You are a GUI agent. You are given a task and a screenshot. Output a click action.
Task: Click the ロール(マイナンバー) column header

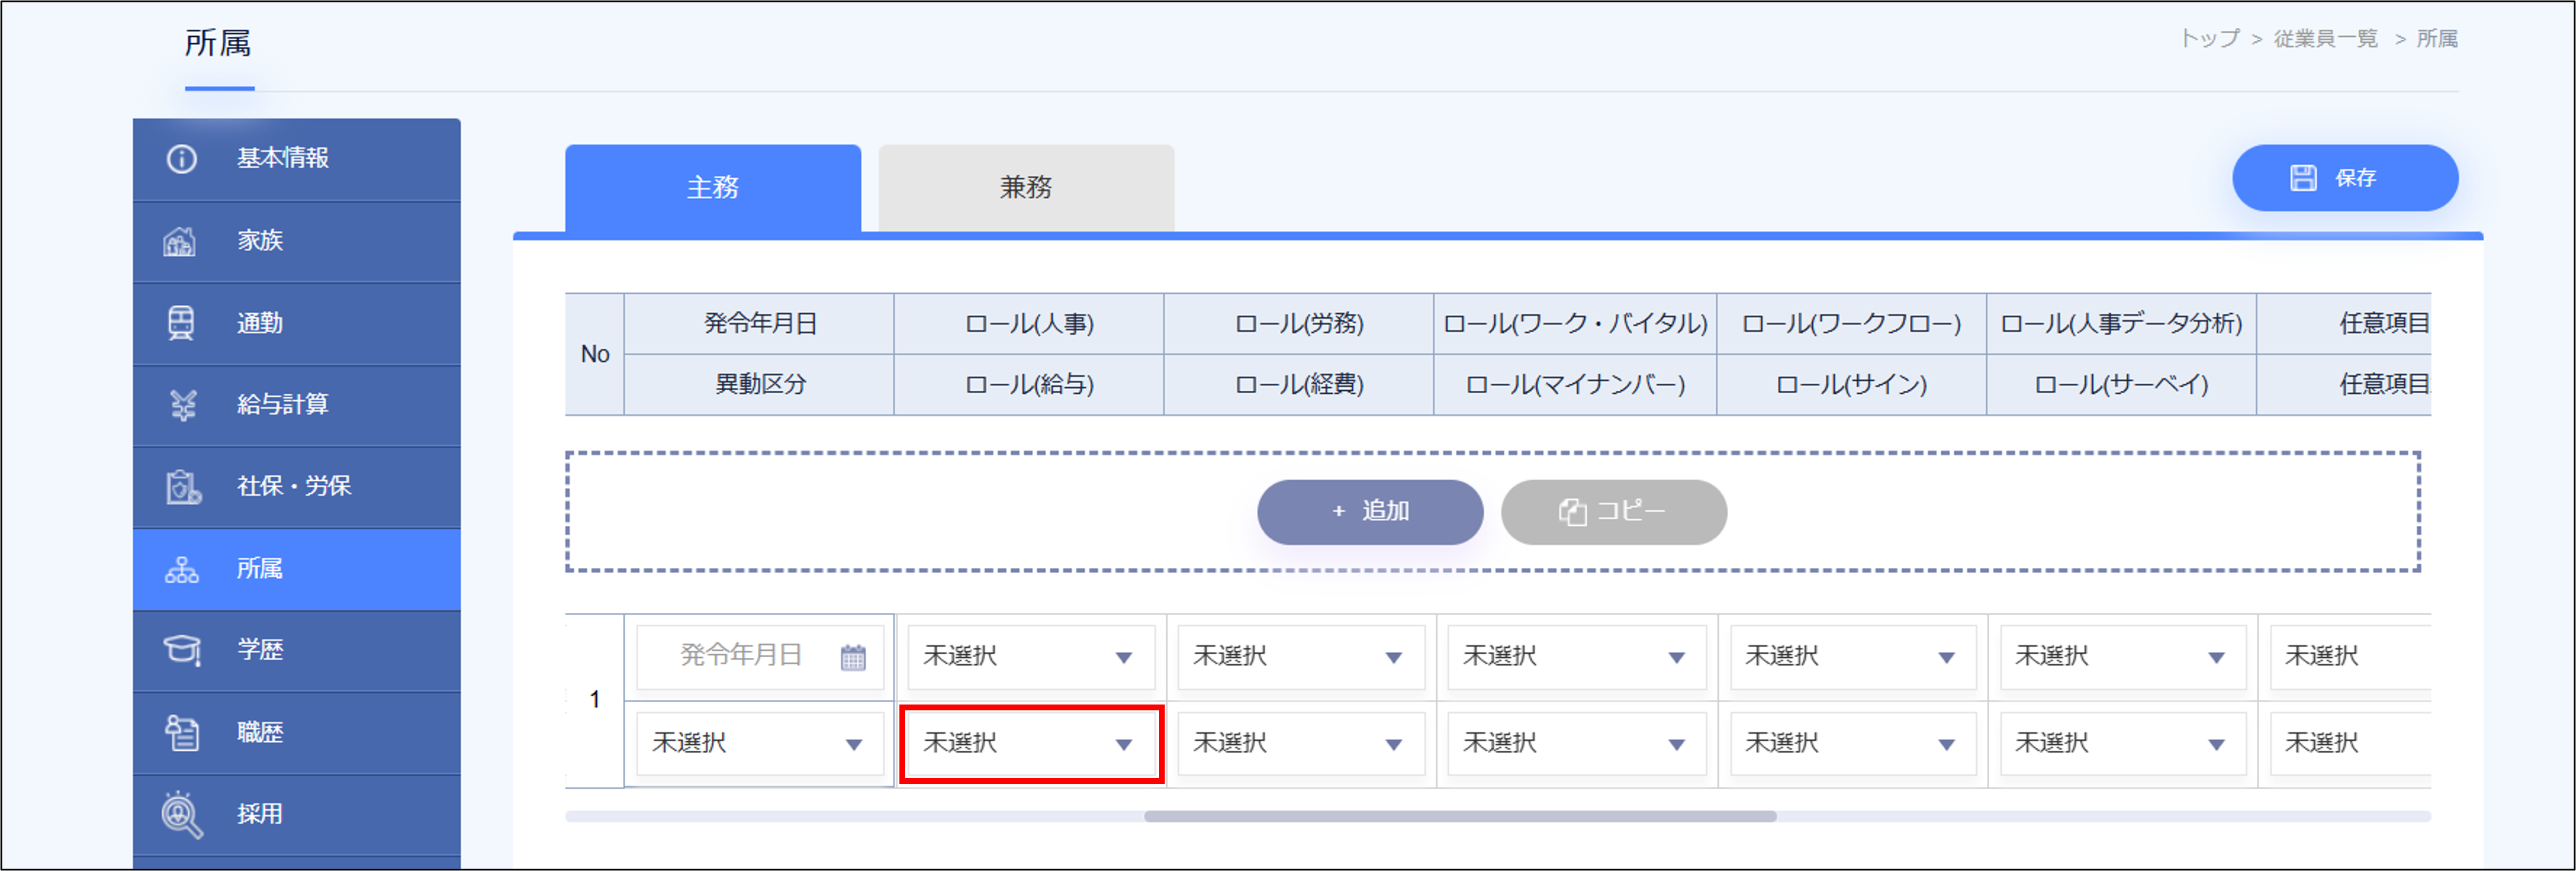[1575, 385]
